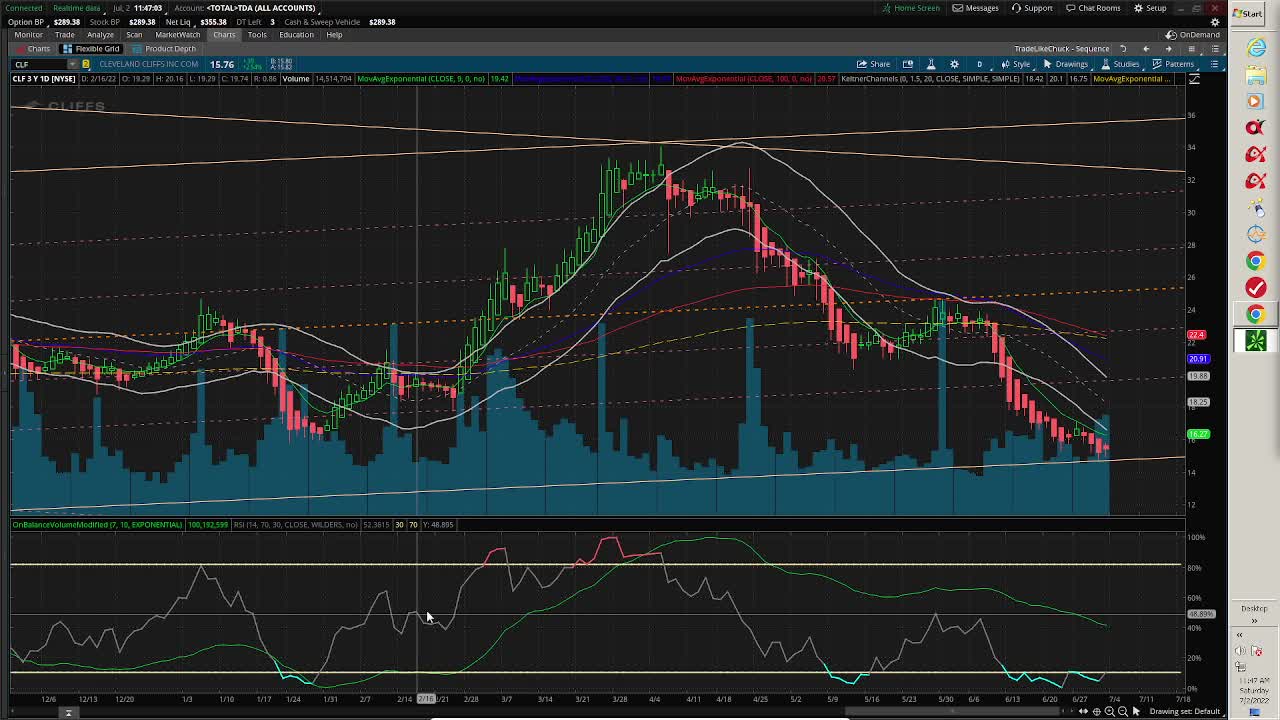Open the Home Screen
Image resolution: width=1280 pixels, height=720 pixels.
coord(911,8)
